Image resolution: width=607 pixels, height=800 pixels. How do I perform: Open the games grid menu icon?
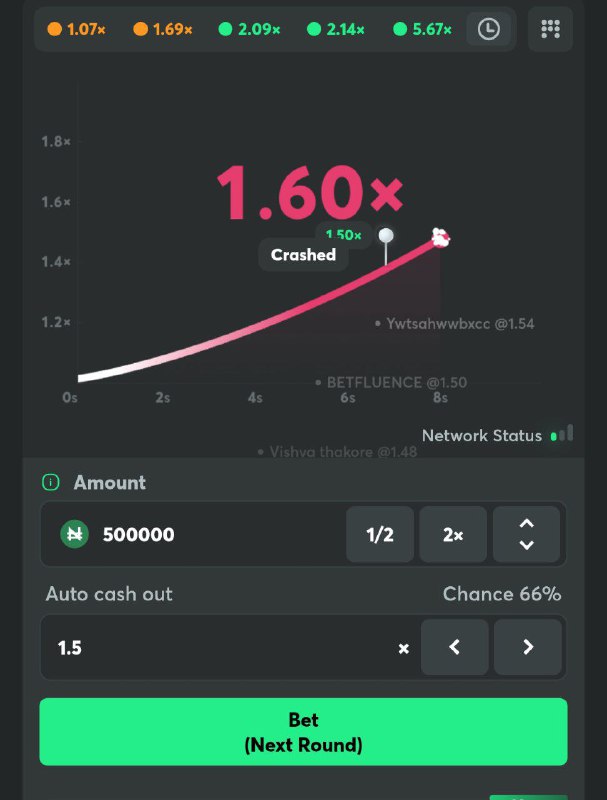coord(551,29)
